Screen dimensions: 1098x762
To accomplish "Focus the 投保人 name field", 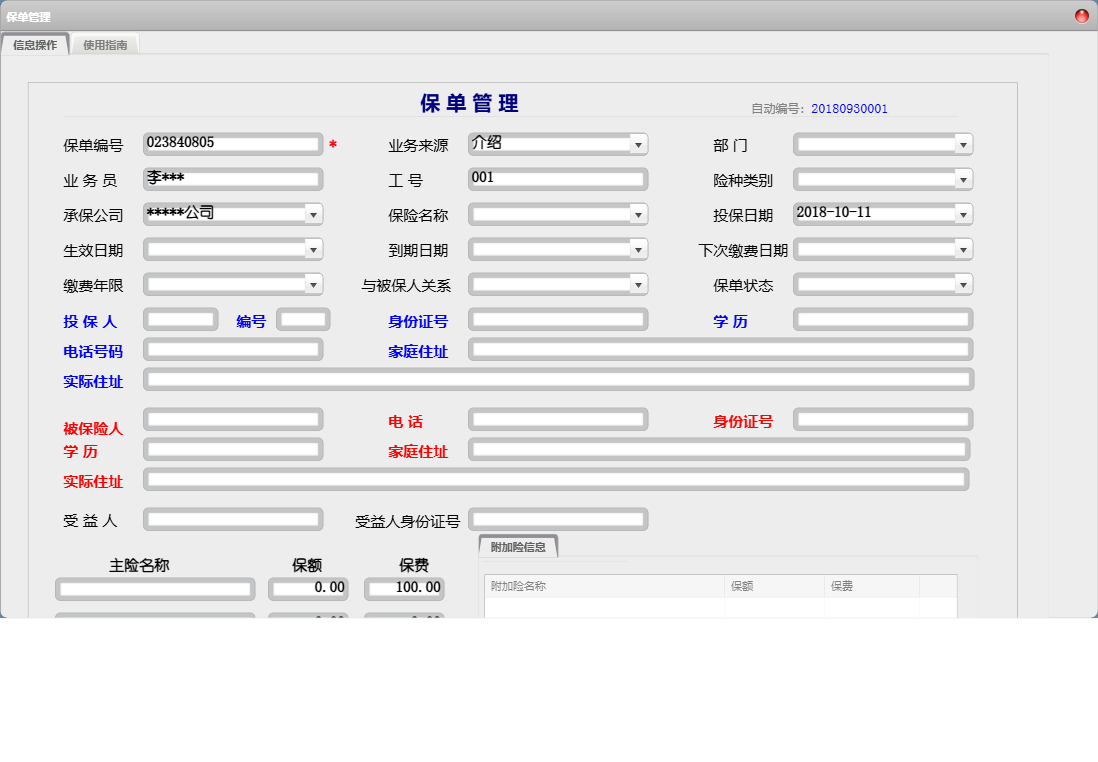I will [180, 320].
